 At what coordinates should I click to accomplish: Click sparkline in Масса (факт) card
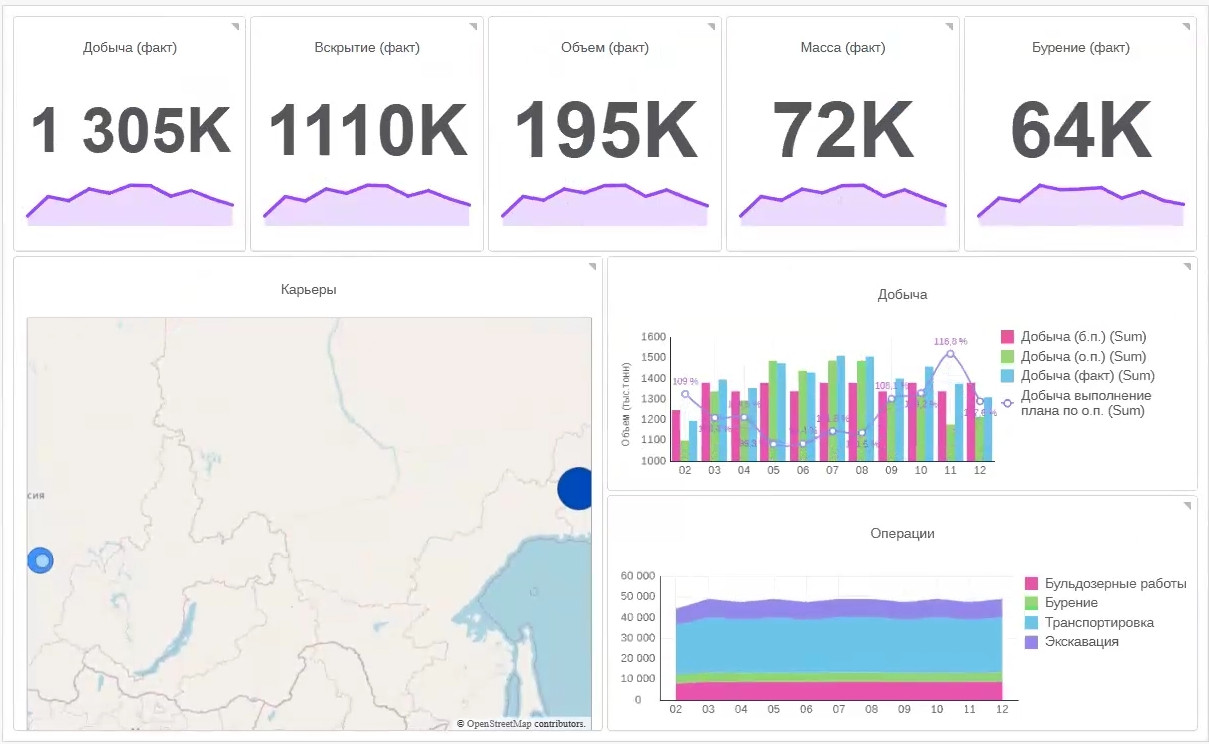click(x=843, y=205)
